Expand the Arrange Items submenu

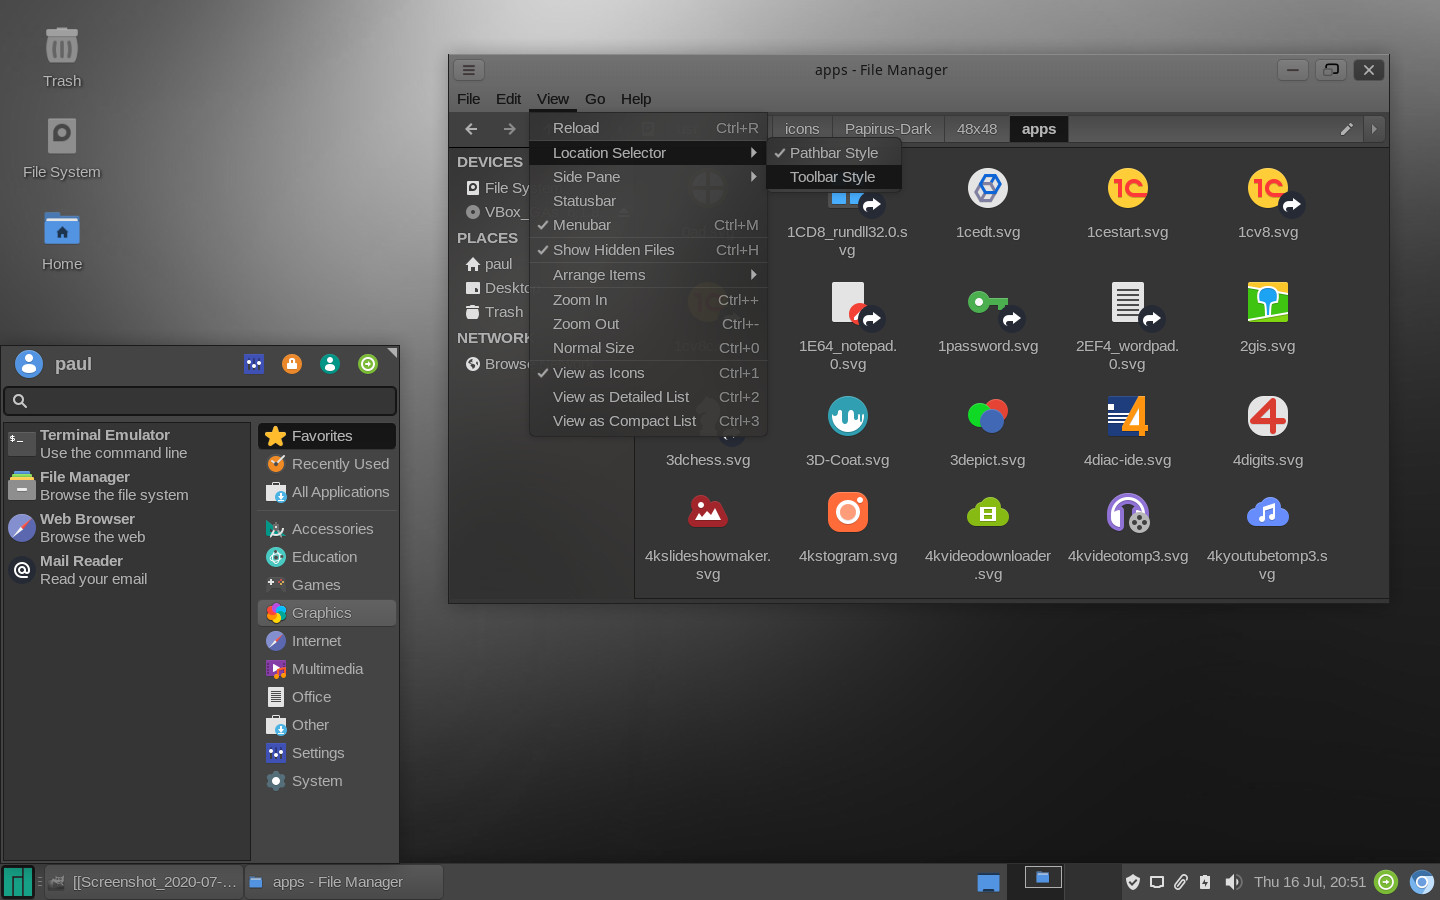tap(648, 275)
